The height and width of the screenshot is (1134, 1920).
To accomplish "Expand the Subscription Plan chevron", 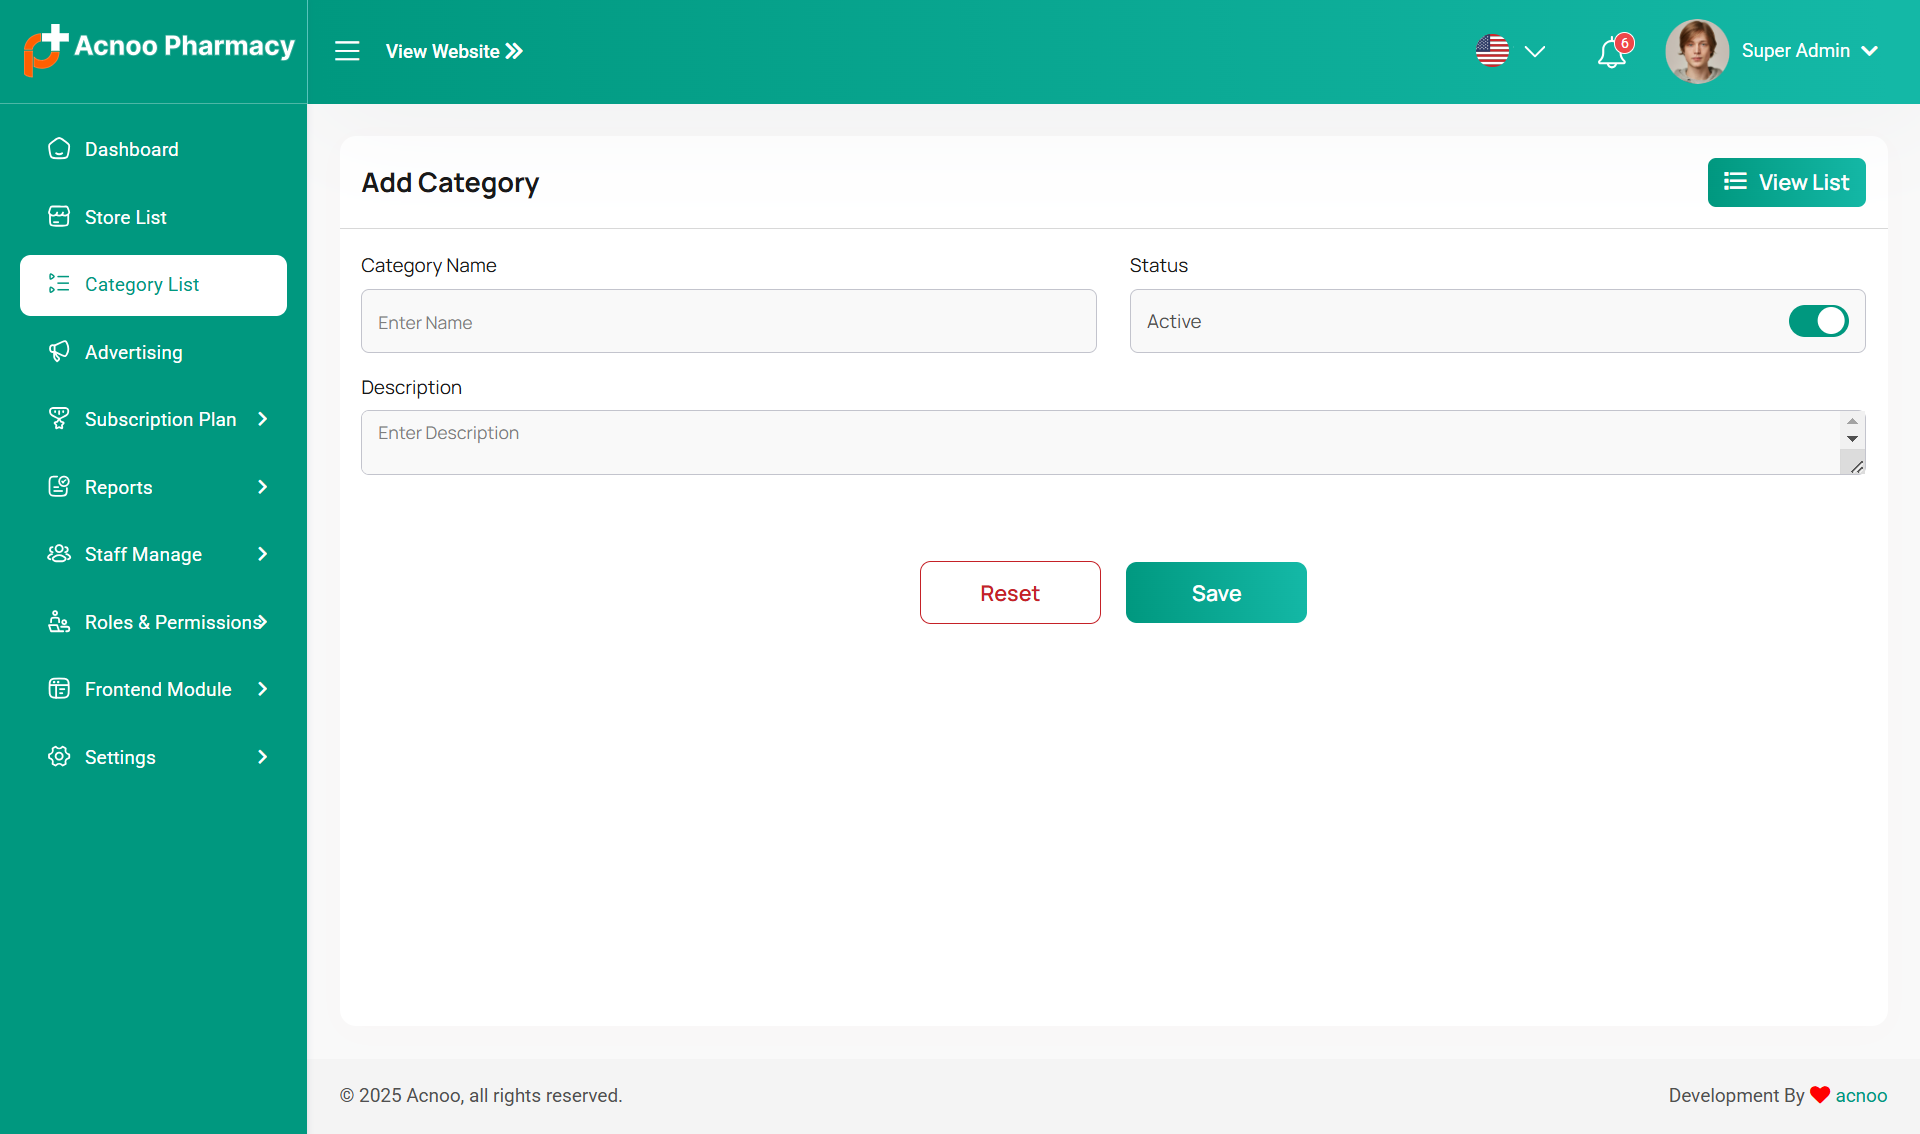I will click(x=263, y=419).
